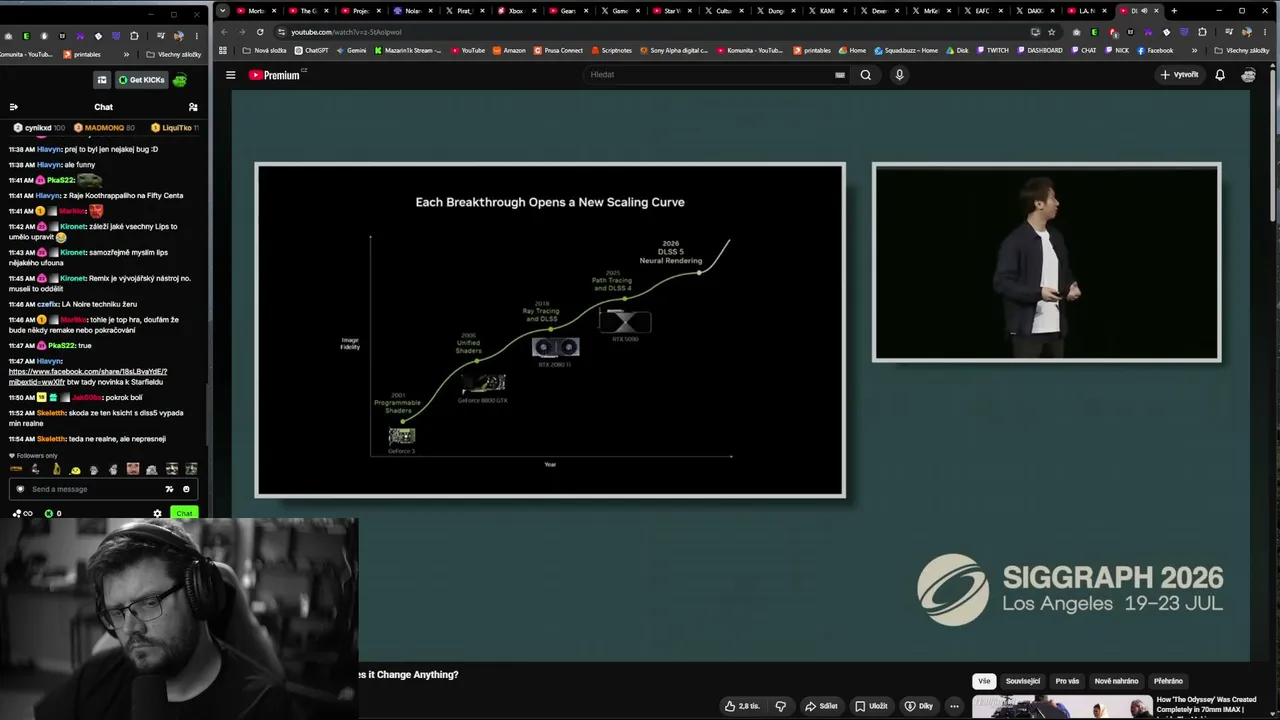This screenshot has height=720, width=1280.
Task: Open the printables bookmark in YouTube window
Action: 812,50
